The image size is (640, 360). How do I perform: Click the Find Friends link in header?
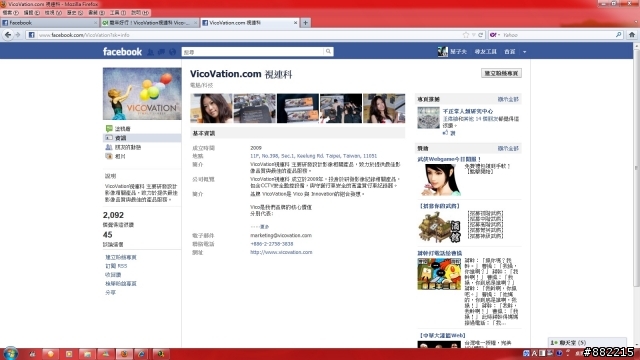tap(485, 52)
